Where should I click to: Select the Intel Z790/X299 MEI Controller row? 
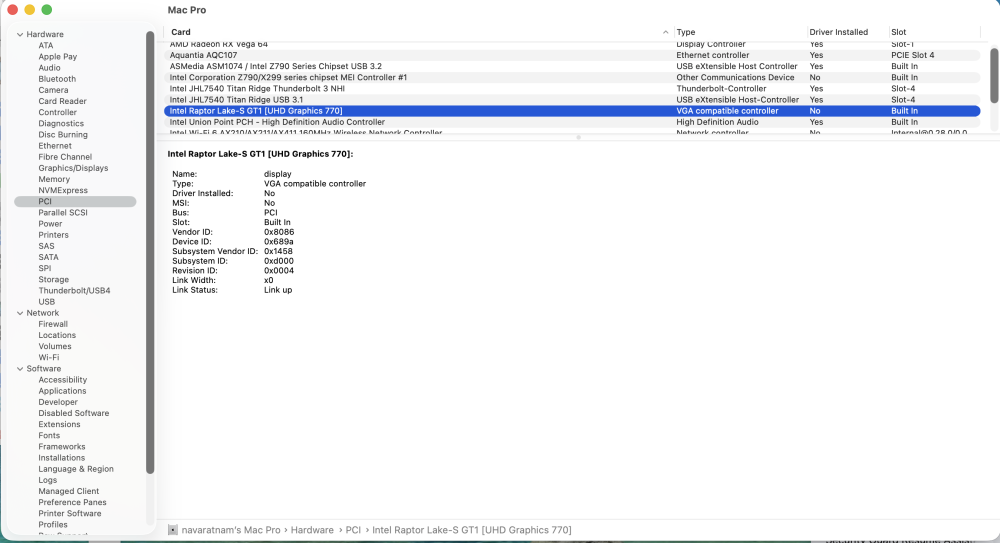coord(572,78)
